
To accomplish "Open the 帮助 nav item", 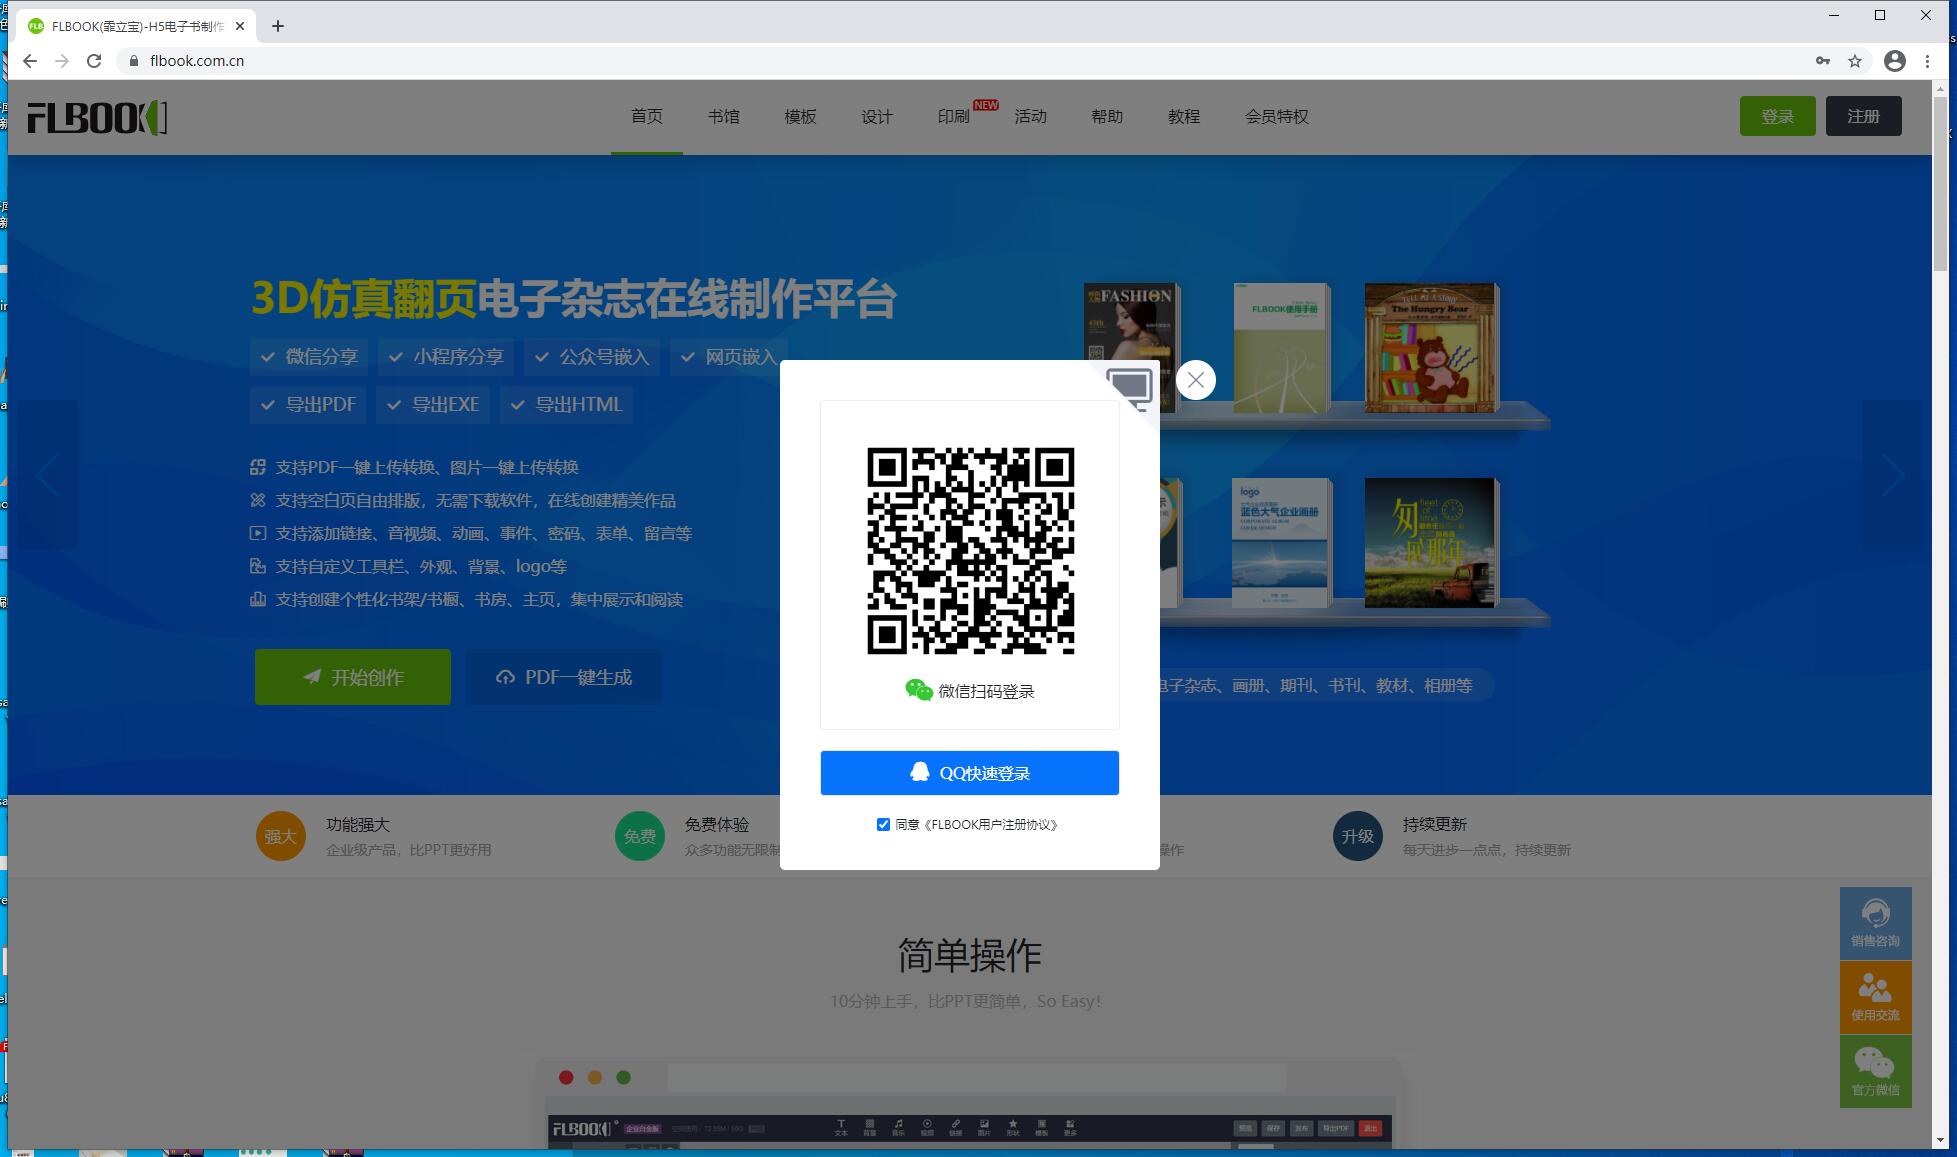I will coord(1107,117).
